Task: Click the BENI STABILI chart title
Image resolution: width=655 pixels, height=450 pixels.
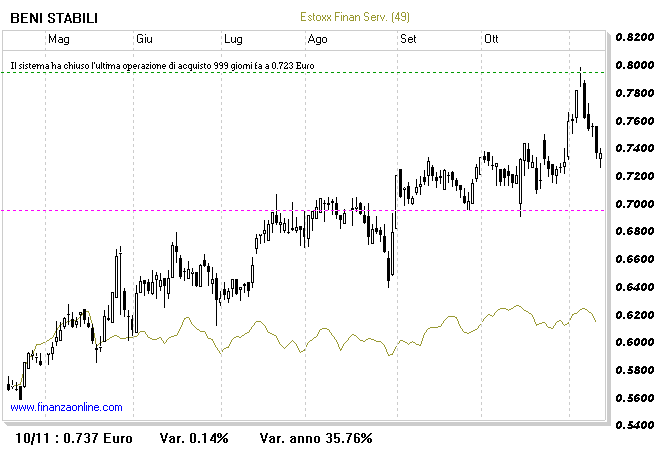Action: 54,18
